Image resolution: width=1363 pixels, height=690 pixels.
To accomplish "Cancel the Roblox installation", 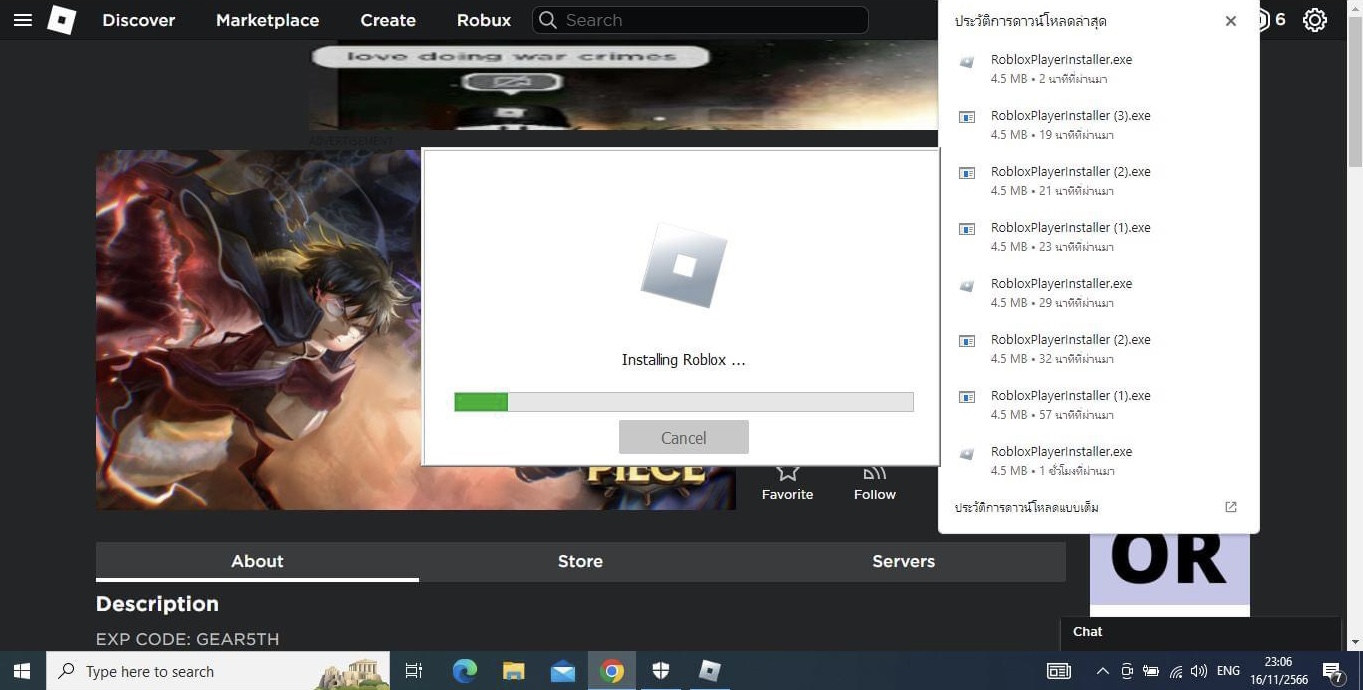I will (684, 437).
